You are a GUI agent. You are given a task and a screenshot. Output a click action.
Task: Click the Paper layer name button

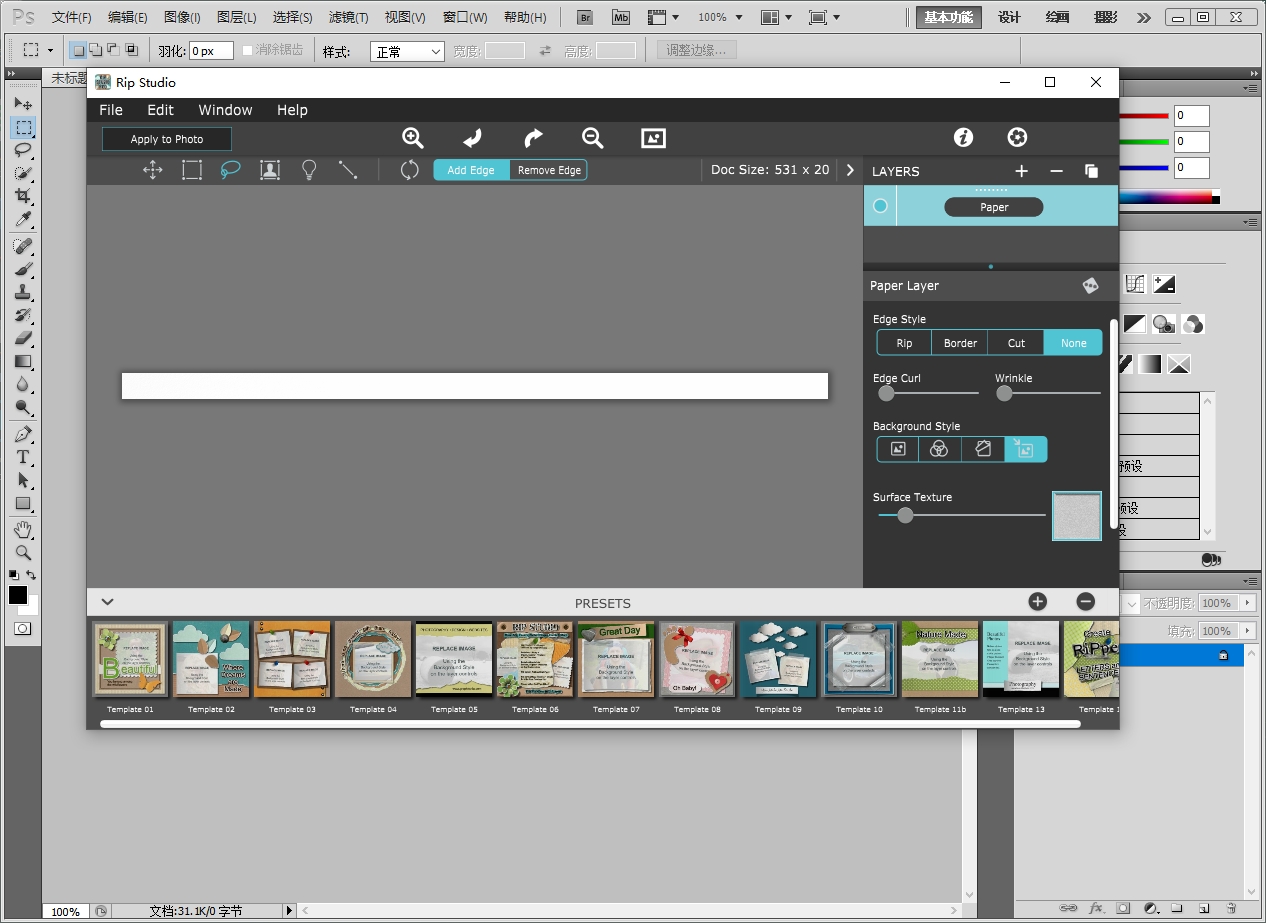coord(994,207)
